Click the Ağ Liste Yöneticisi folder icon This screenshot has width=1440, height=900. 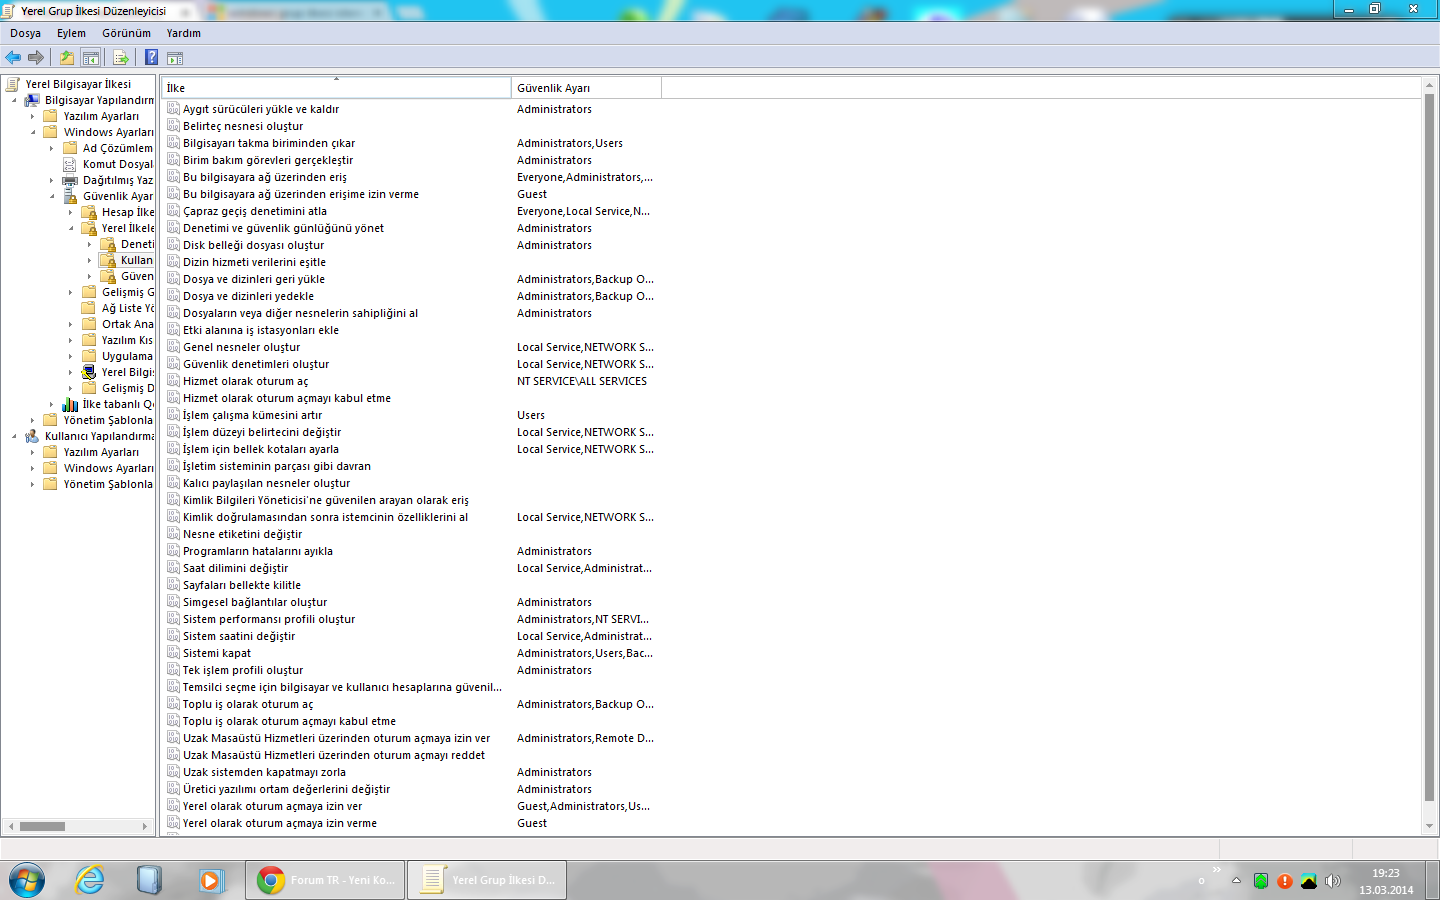point(89,308)
